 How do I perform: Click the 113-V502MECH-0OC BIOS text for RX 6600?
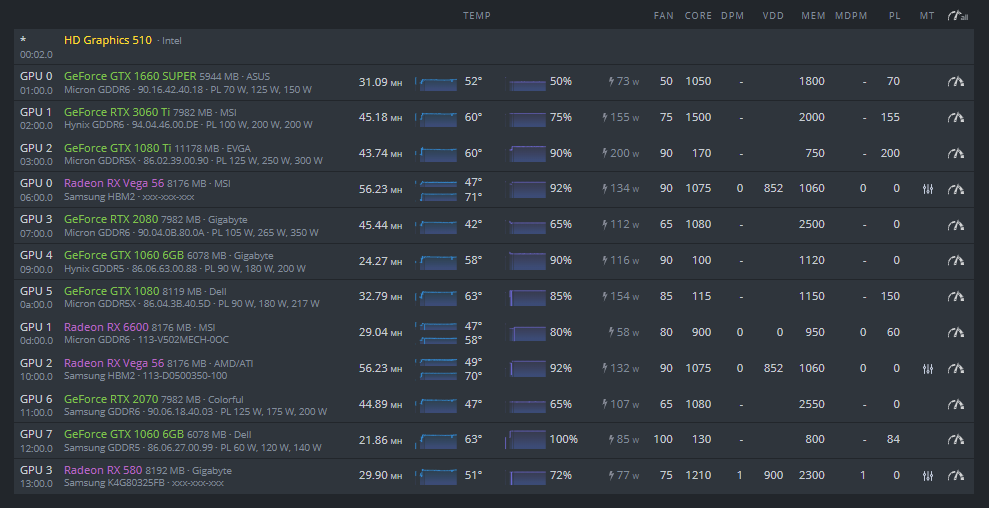click(x=182, y=340)
